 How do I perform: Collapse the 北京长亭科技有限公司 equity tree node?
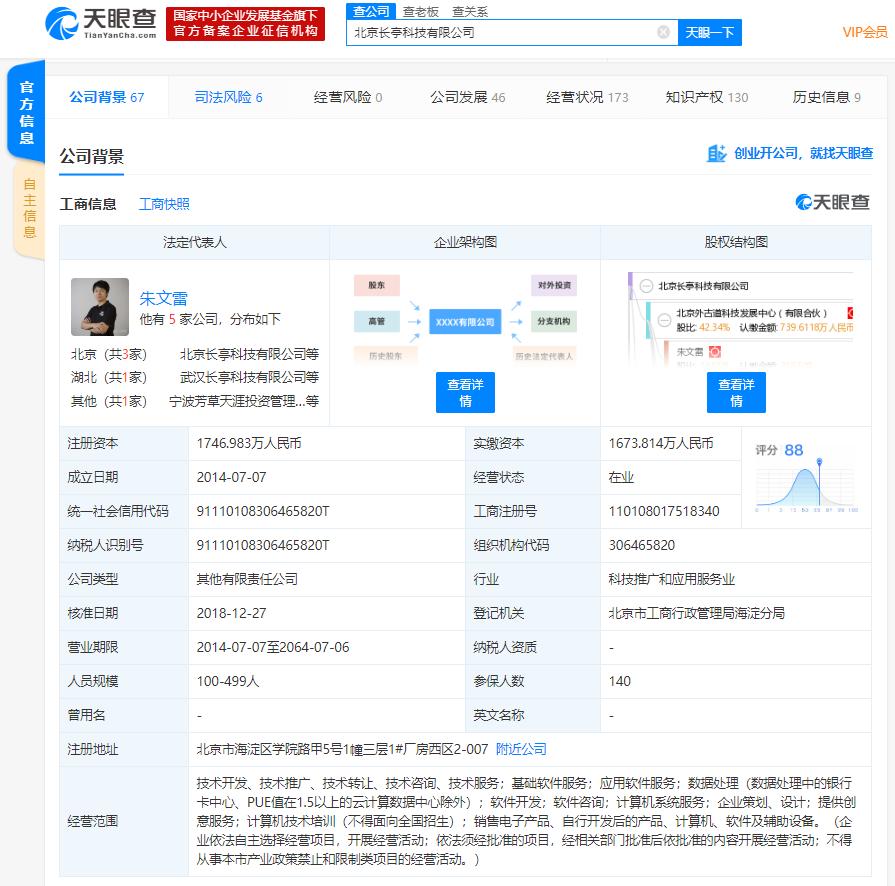(646, 286)
